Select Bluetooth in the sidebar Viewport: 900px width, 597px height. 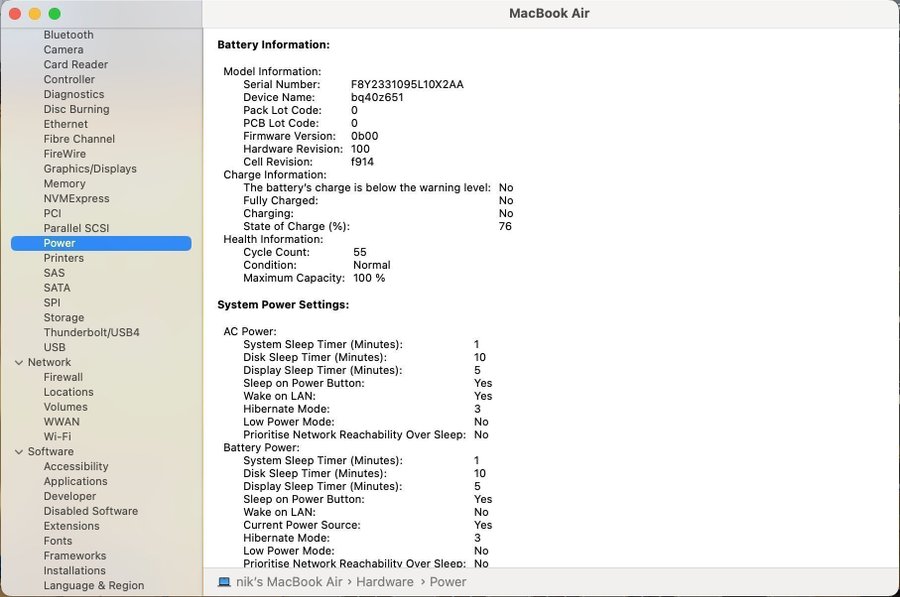(68, 35)
